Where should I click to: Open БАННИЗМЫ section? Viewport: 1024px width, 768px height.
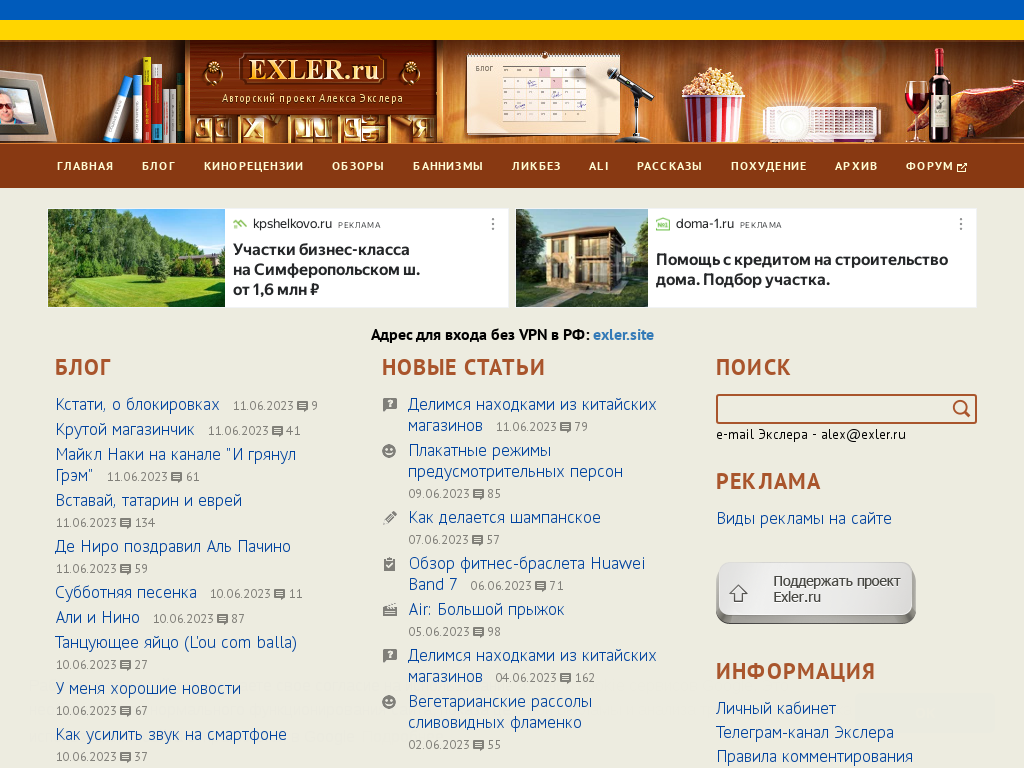(x=448, y=167)
